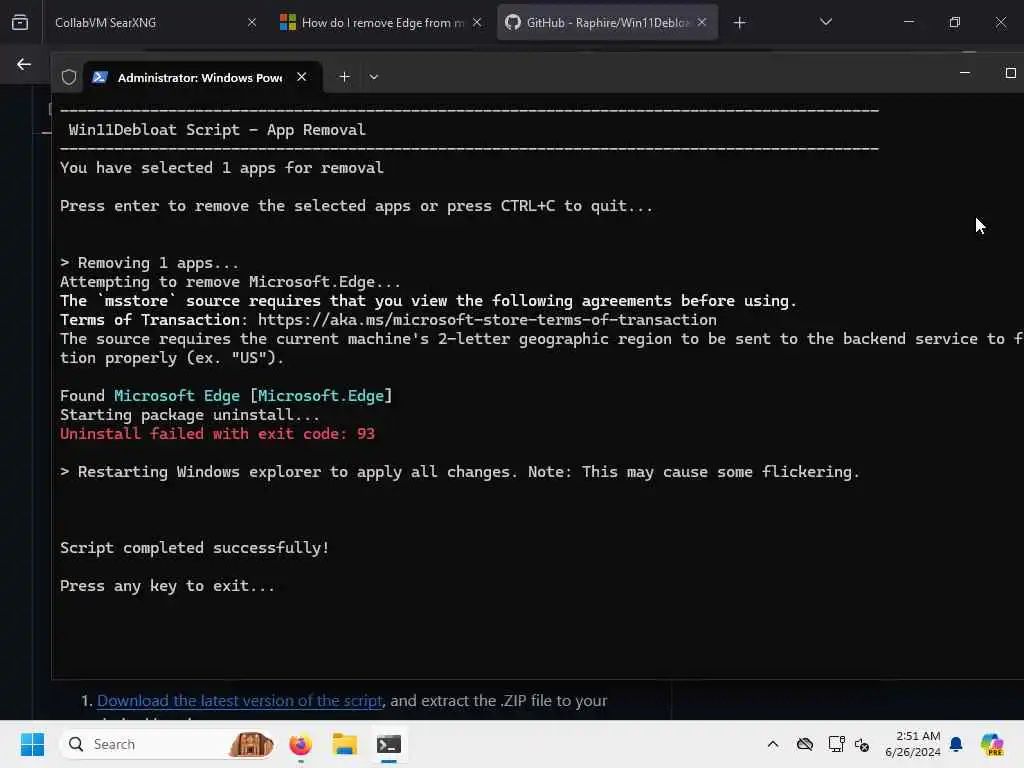The image size is (1024, 768).
Task: Click the search highlight image in the taskbar
Action: (251, 744)
